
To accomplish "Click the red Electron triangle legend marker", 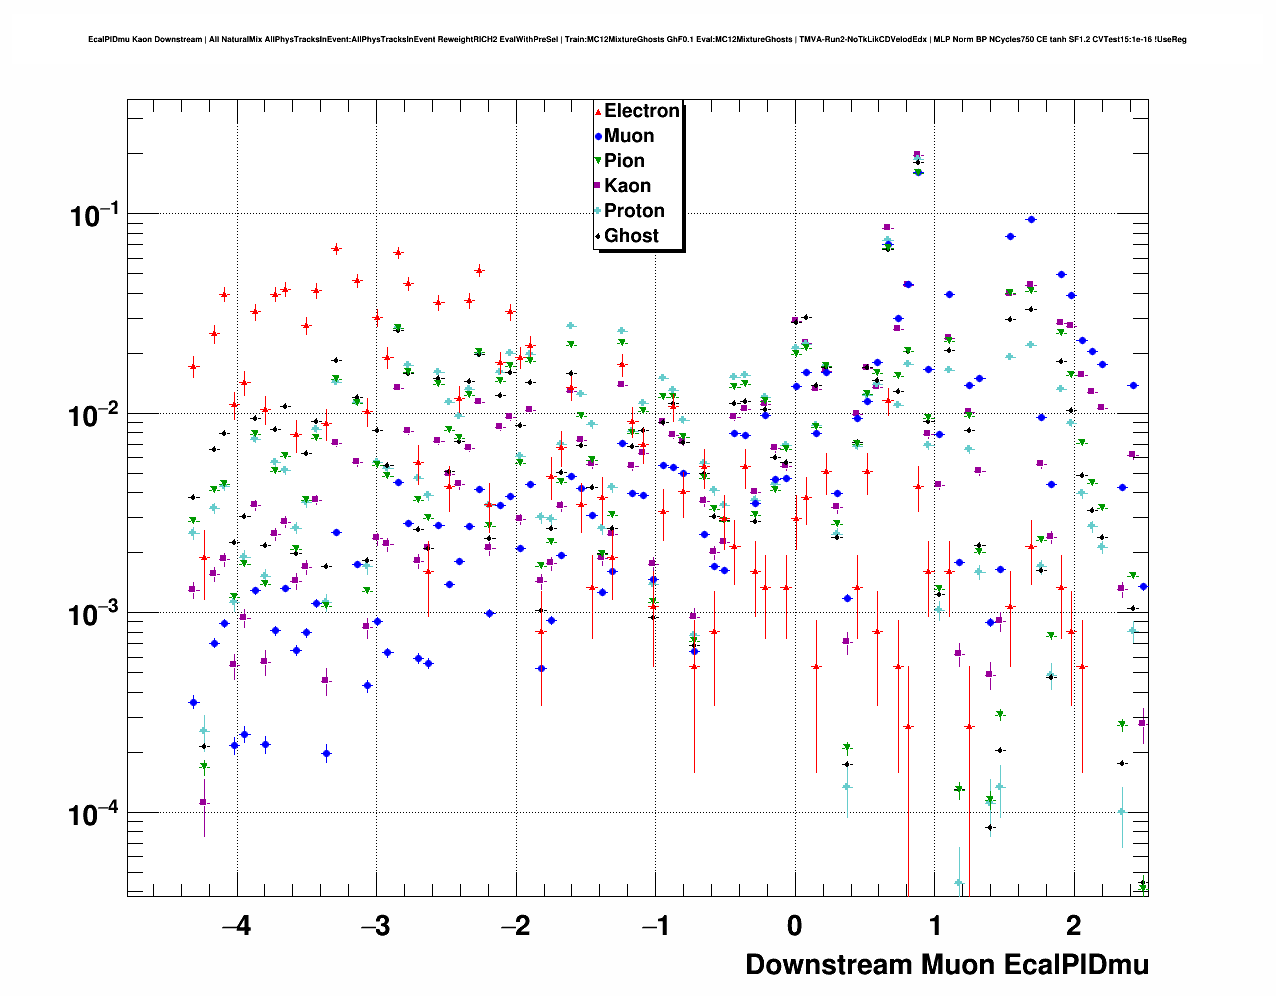I will (598, 111).
